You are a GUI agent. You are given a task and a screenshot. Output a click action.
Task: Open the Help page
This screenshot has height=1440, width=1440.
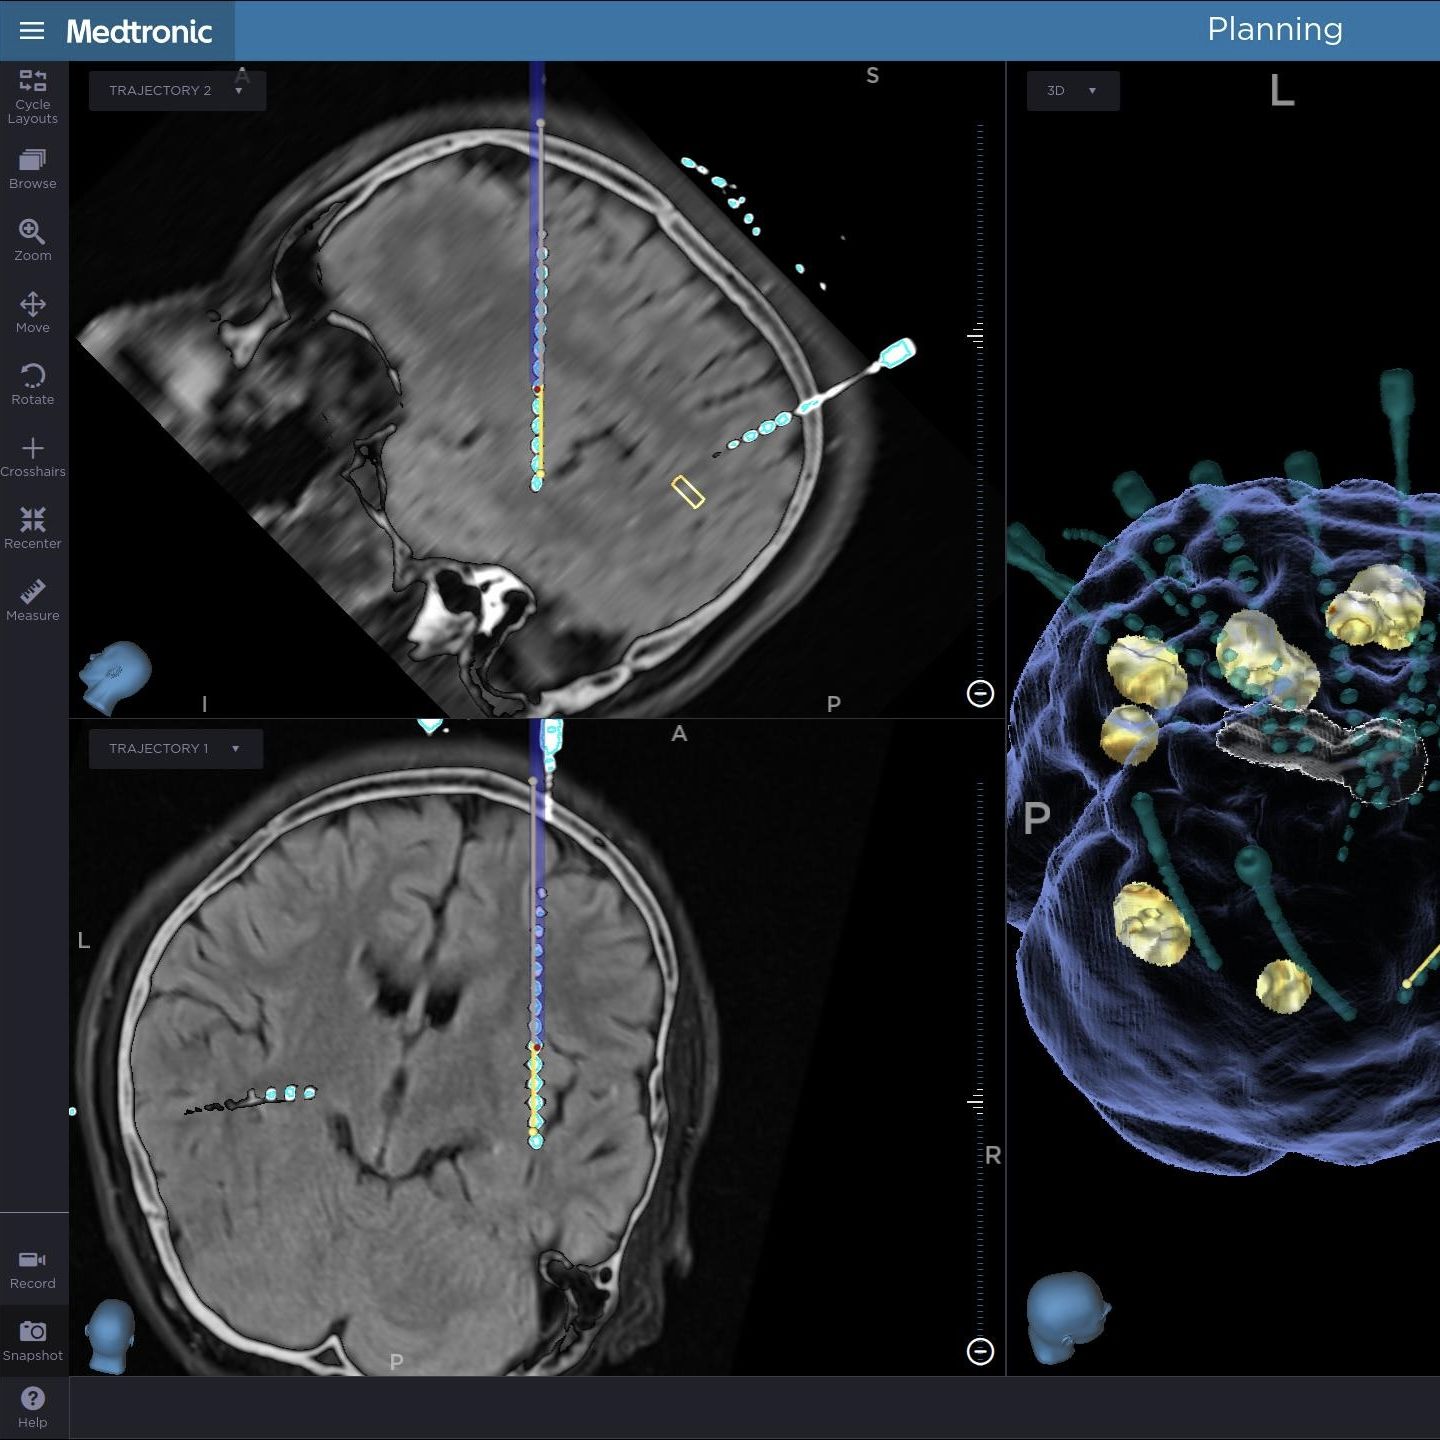(33, 1407)
